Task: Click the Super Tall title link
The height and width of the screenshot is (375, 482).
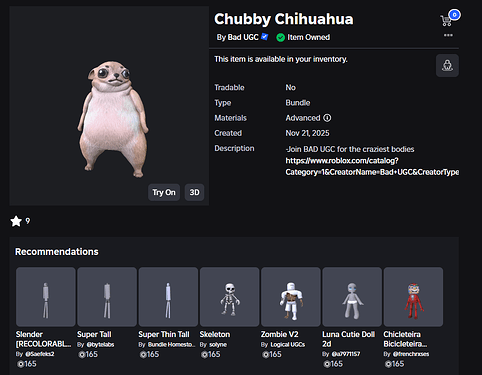Action: click(x=94, y=334)
